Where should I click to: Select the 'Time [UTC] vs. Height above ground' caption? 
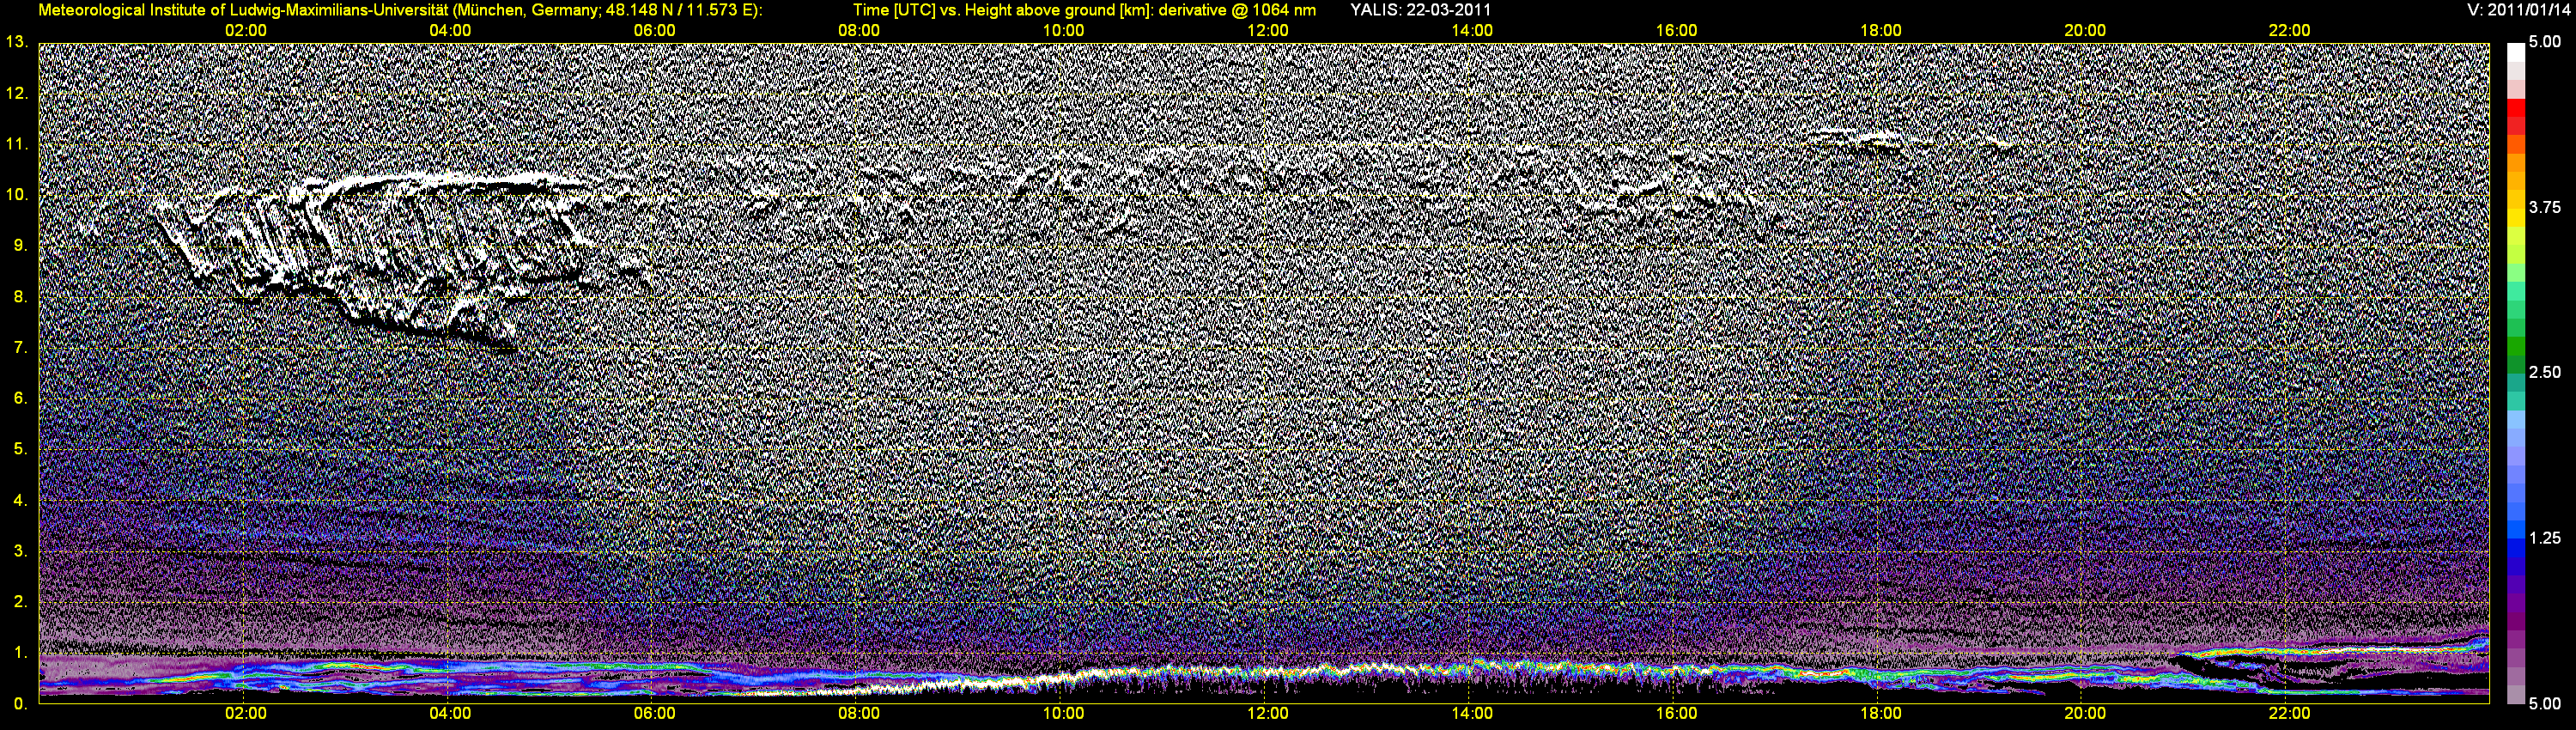coord(1084,10)
